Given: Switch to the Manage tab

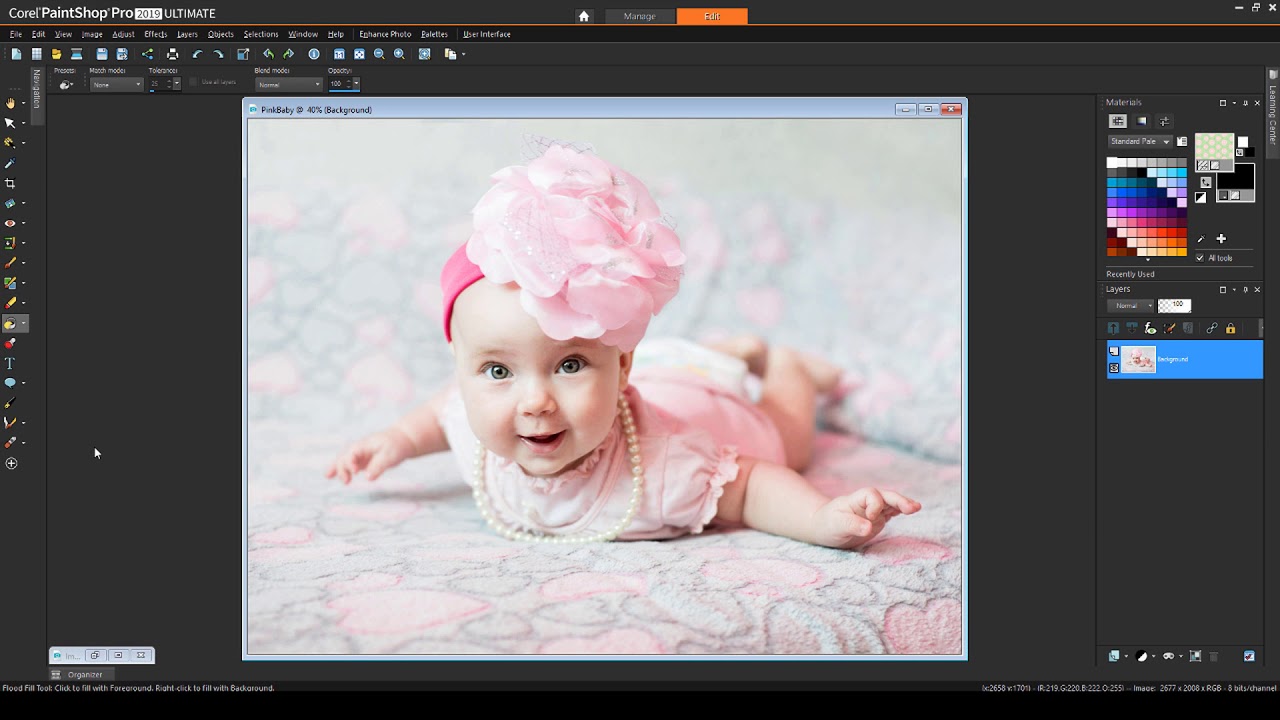Looking at the screenshot, I should pos(640,16).
